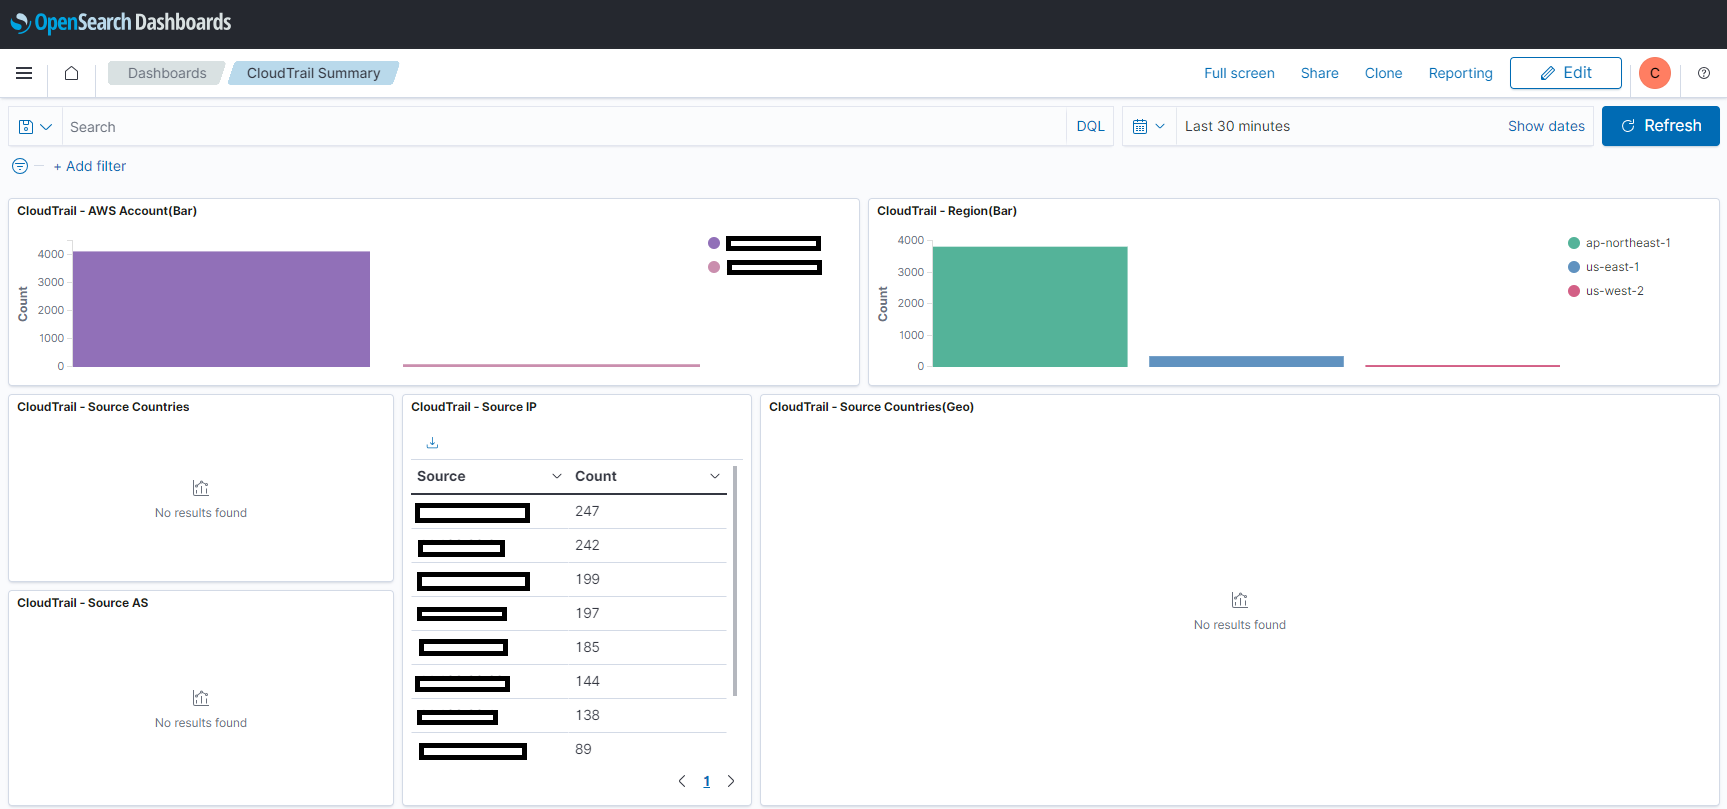The height and width of the screenshot is (809, 1727).
Task: Clone this dashboard
Action: pos(1384,73)
